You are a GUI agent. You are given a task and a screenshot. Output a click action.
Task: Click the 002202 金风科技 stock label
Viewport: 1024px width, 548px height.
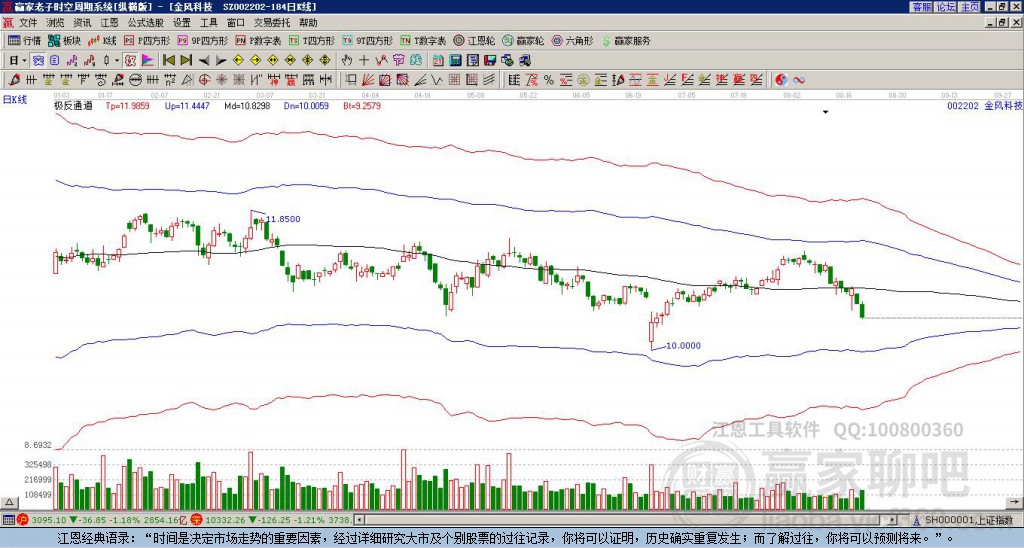coord(984,106)
